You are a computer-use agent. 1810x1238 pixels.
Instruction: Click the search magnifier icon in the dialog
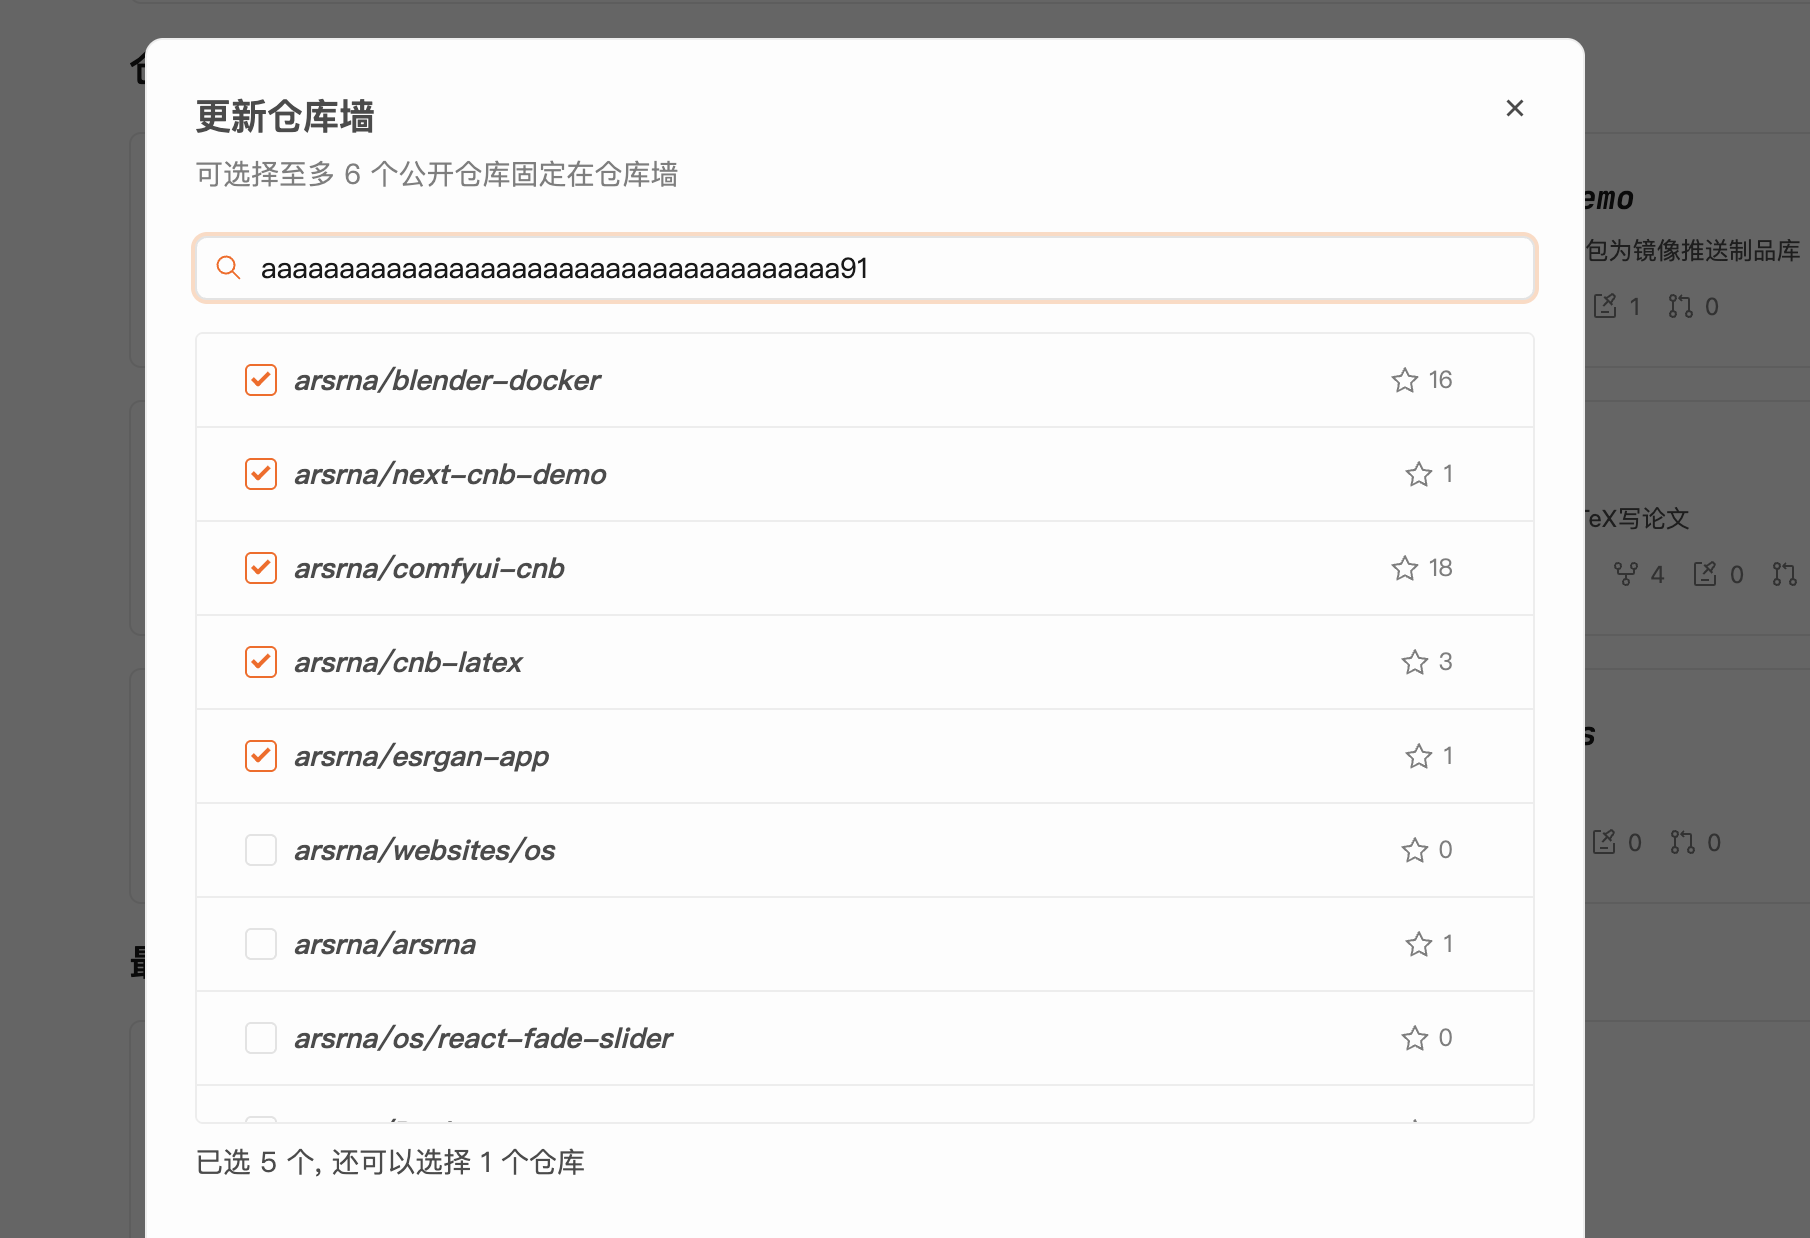(x=227, y=268)
